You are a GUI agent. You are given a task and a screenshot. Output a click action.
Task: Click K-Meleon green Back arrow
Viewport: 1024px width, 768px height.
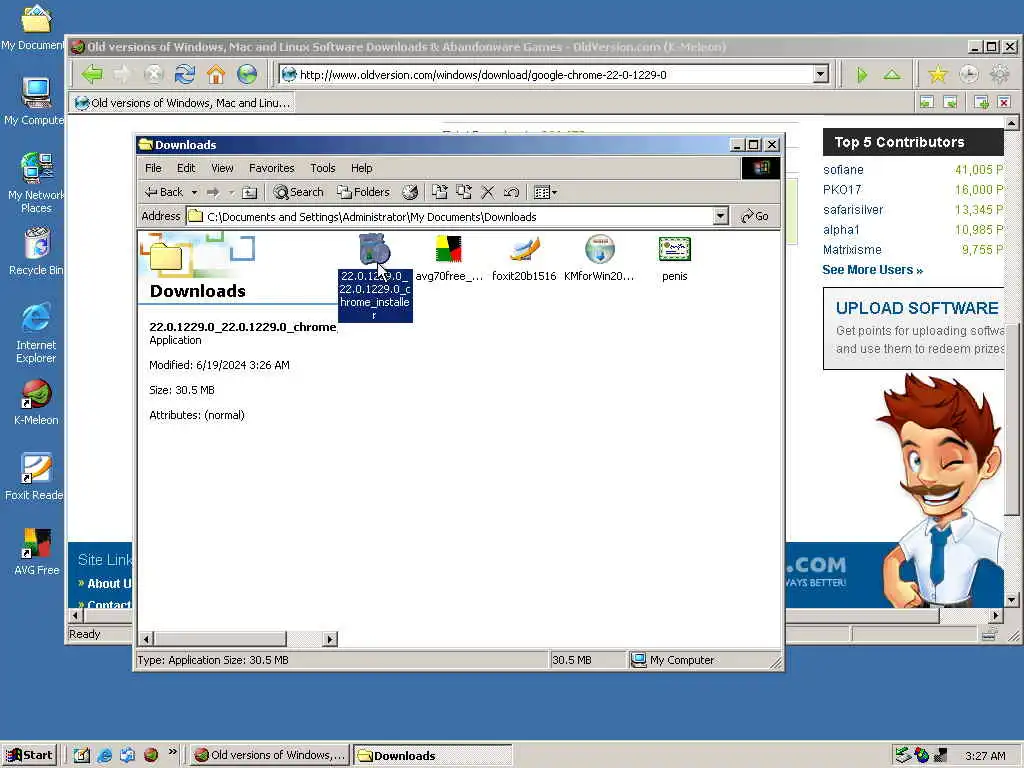point(92,74)
